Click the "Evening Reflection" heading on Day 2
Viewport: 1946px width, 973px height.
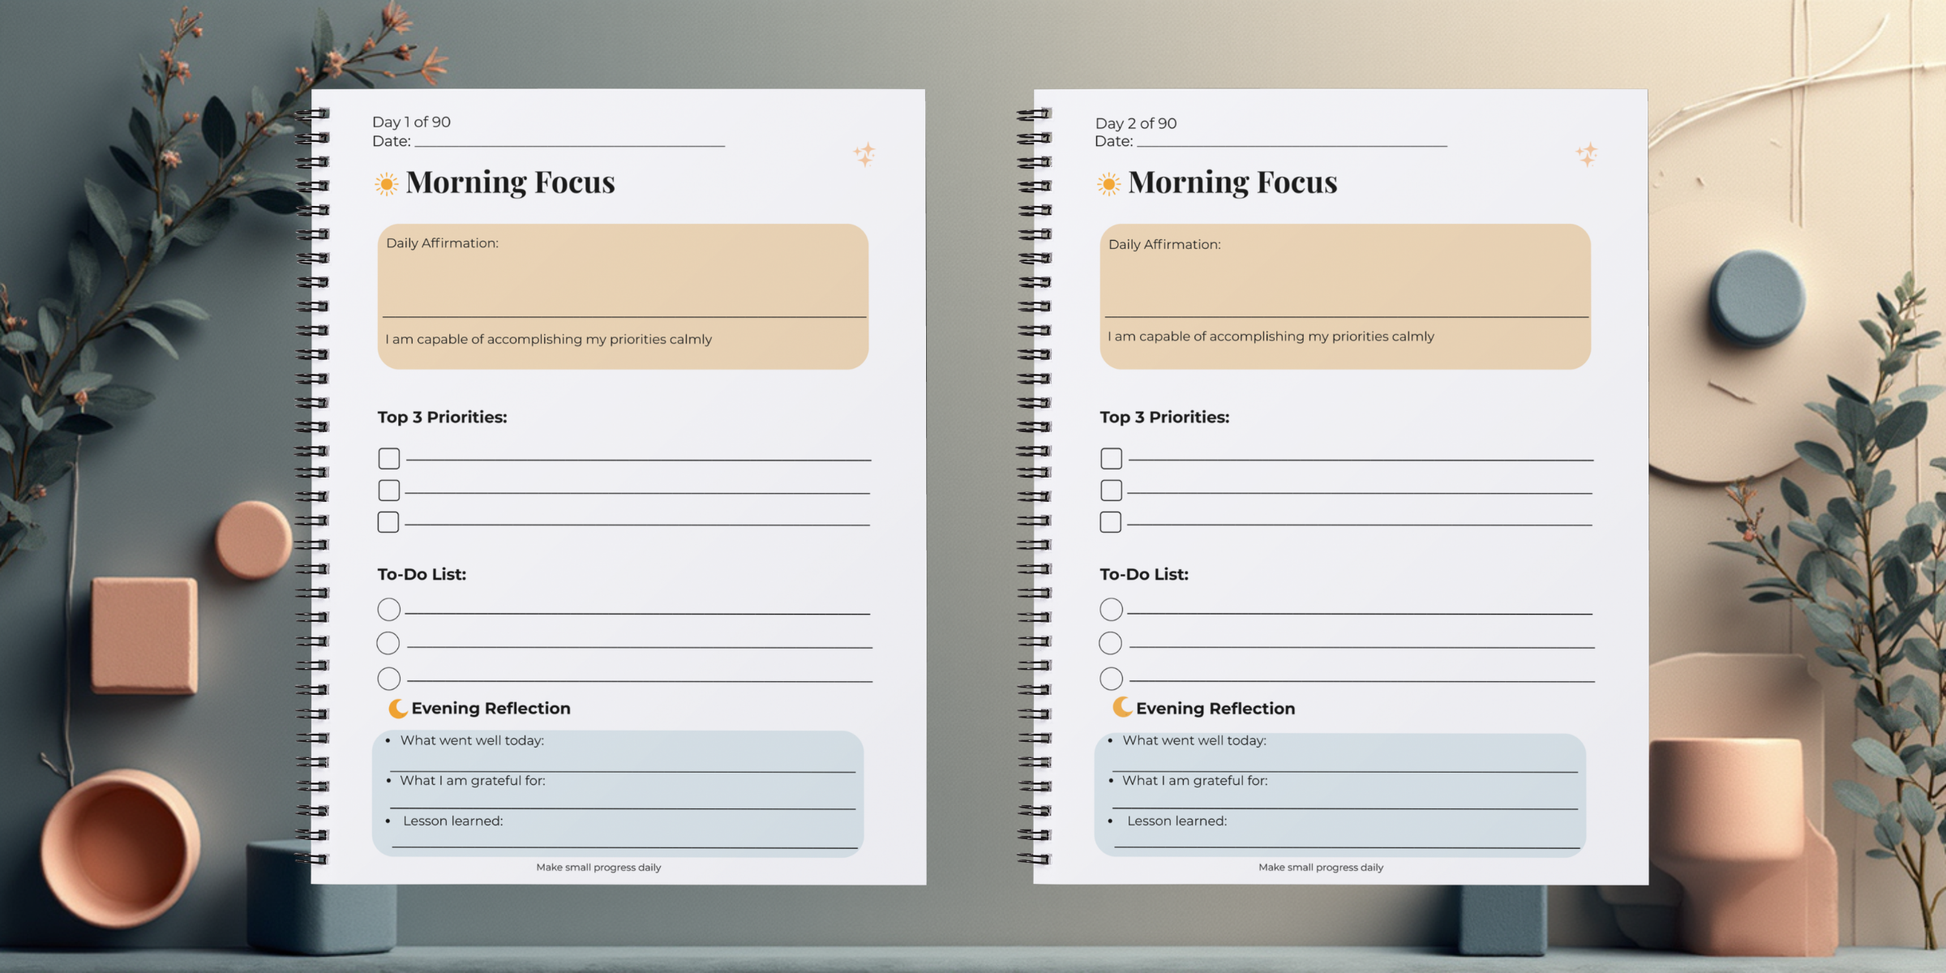point(1215,708)
